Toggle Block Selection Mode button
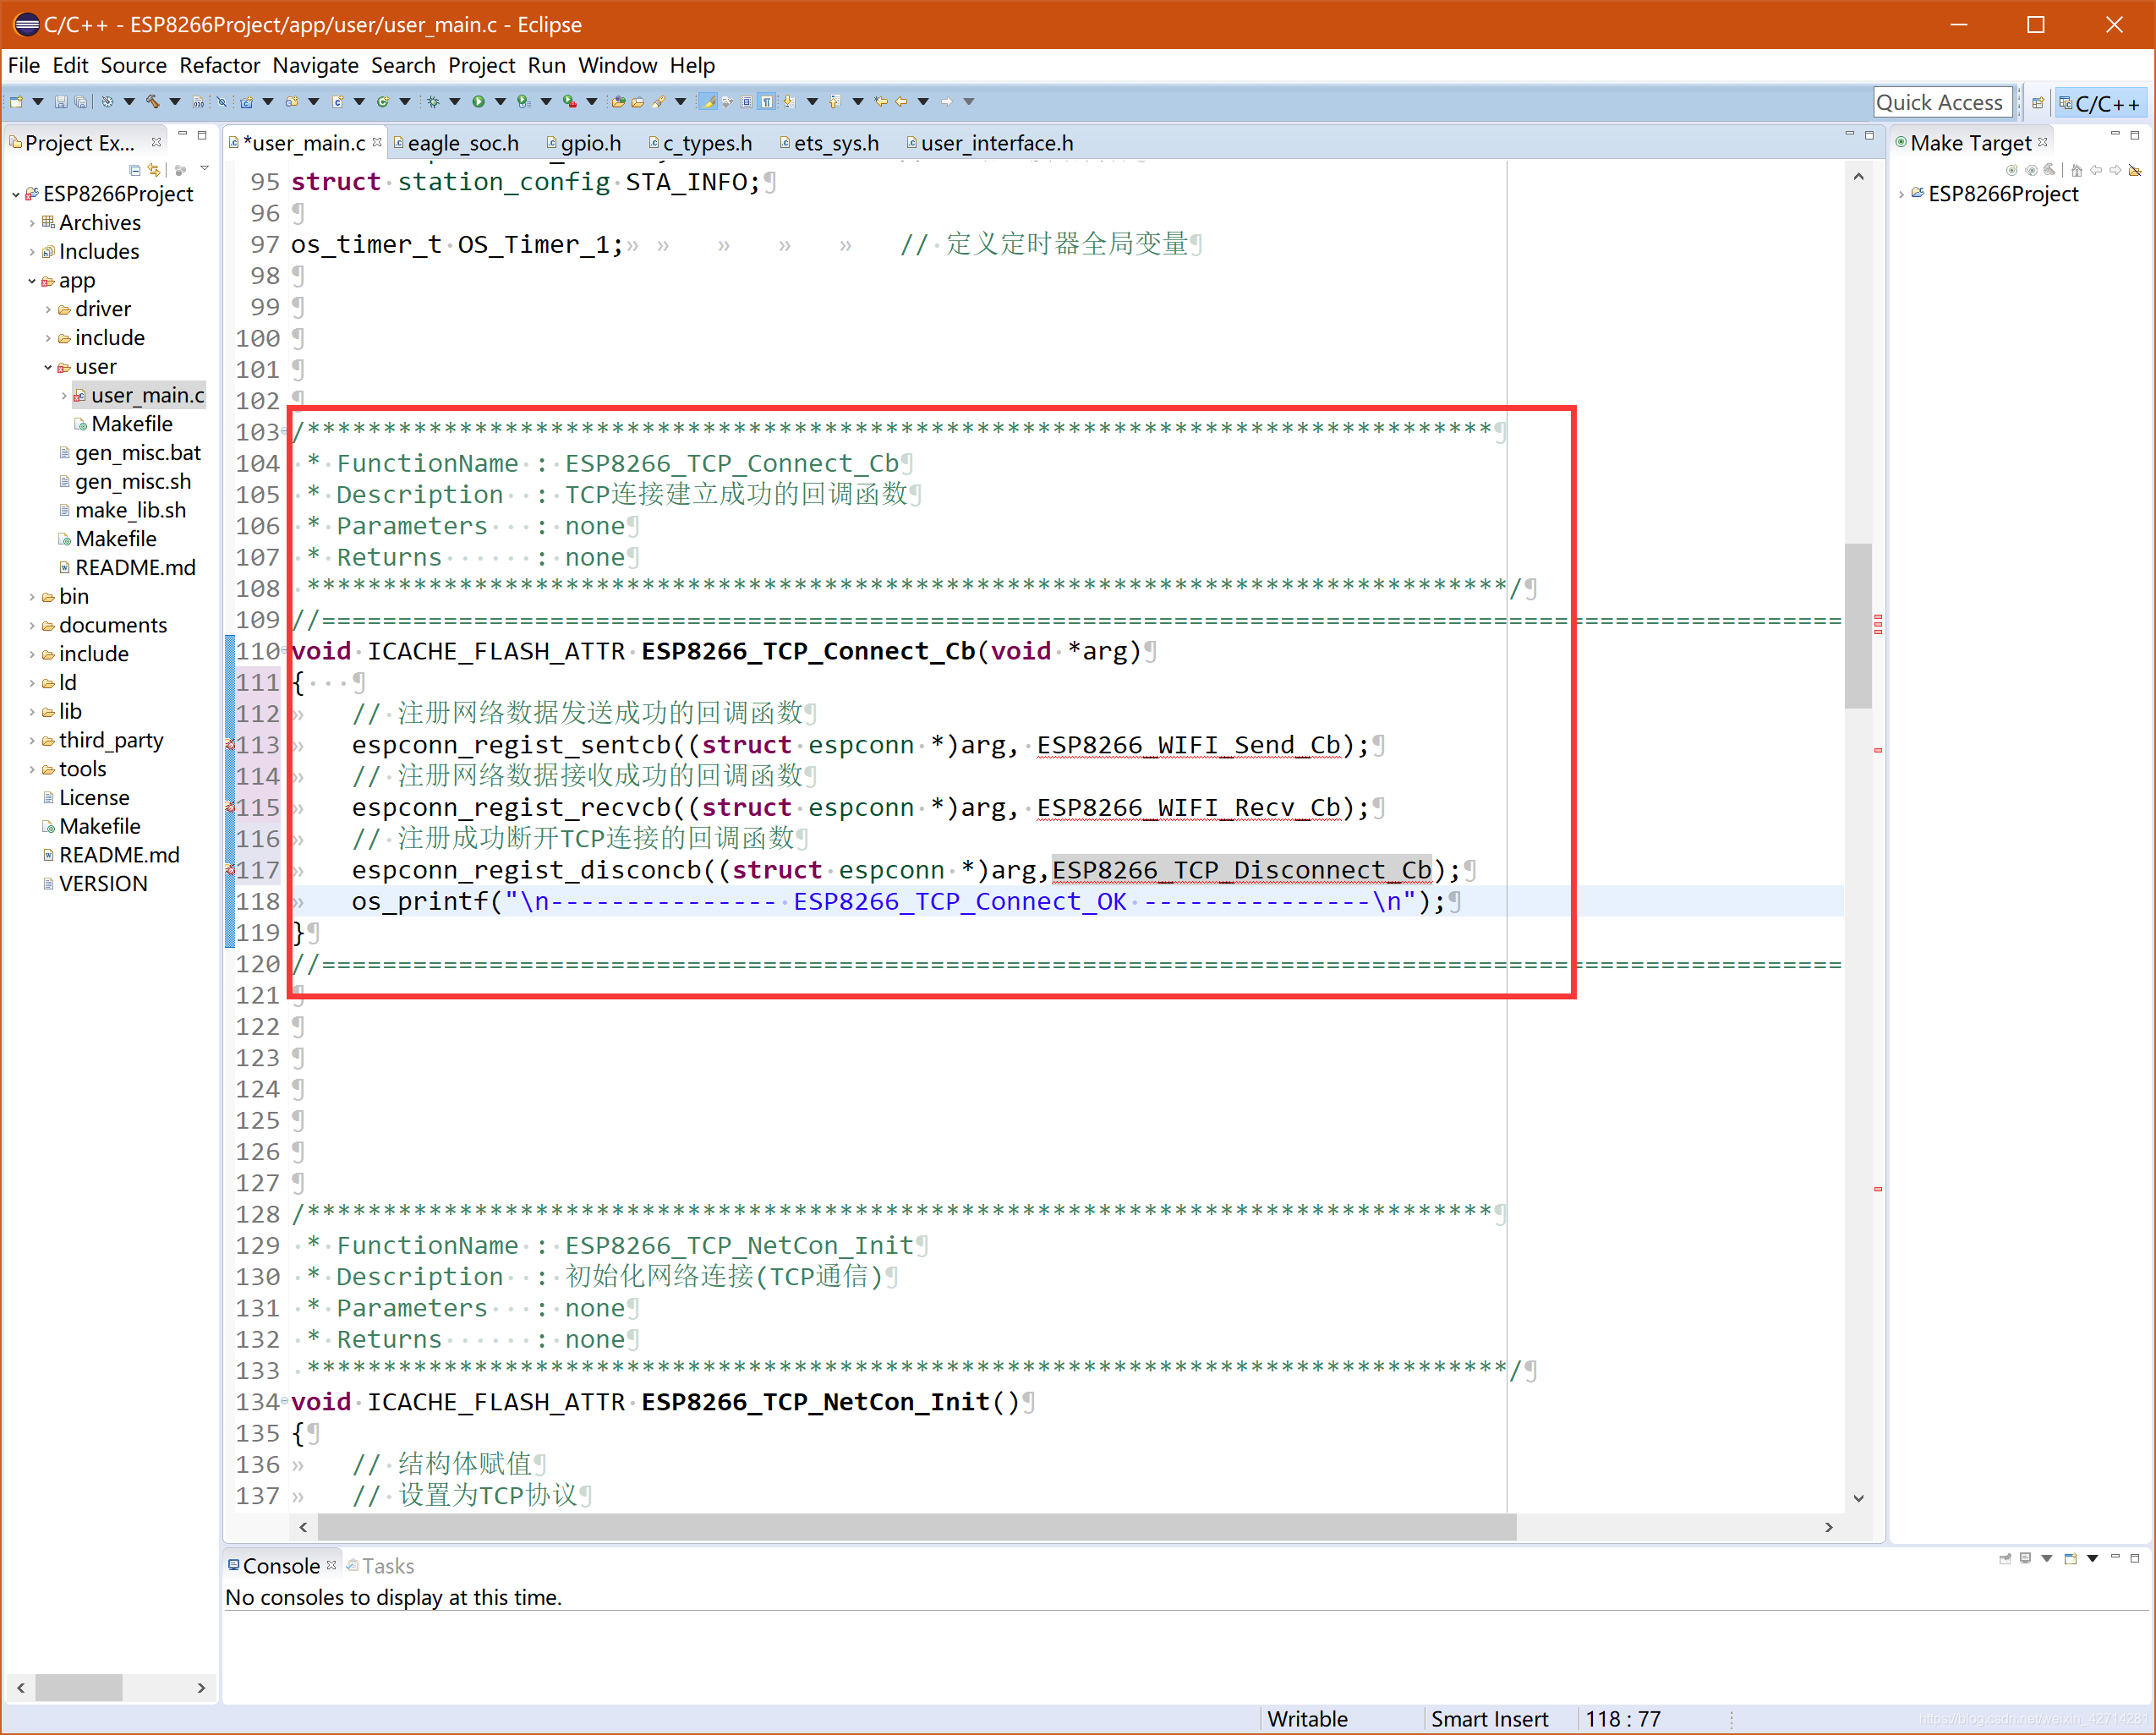 coord(746,102)
